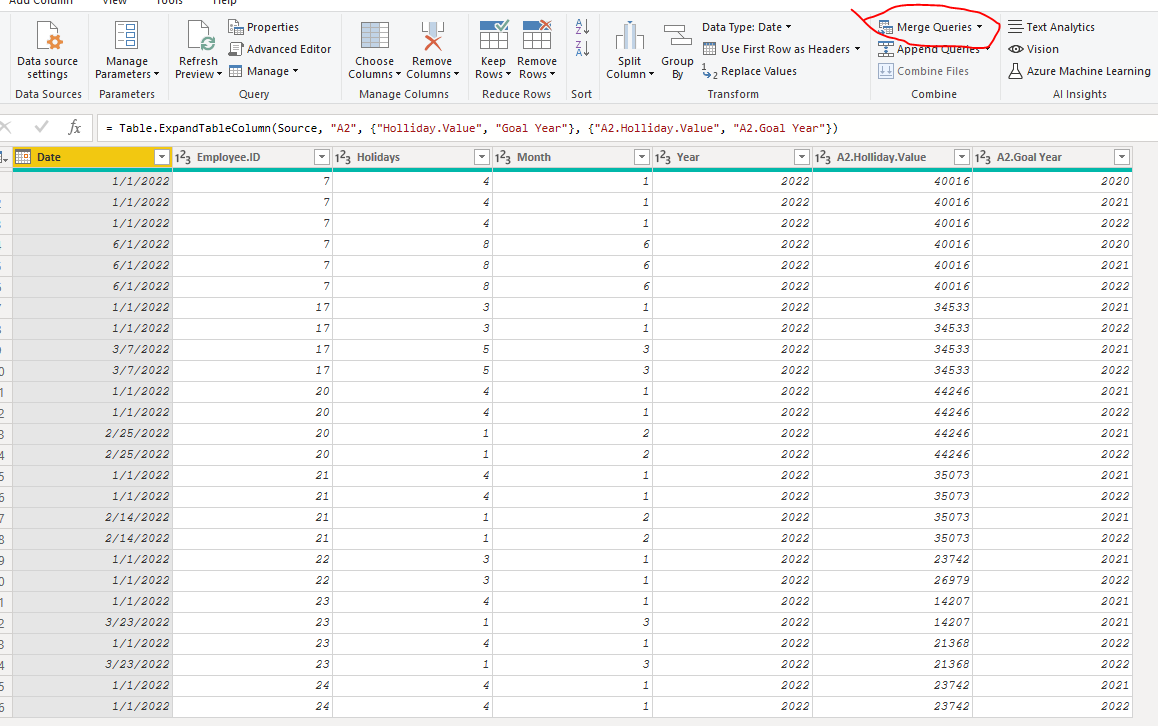The width and height of the screenshot is (1158, 726).
Task: Select cell with date 3/7/2022 first occurrence
Action: (x=92, y=349)
